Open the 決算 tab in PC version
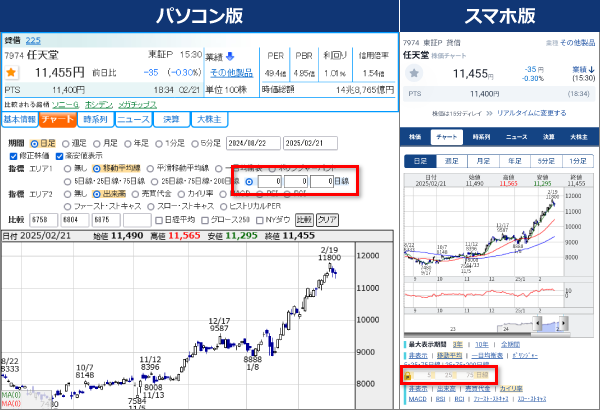Image resolution: width=600 pixels, height=410 pixels. [171, 119]
